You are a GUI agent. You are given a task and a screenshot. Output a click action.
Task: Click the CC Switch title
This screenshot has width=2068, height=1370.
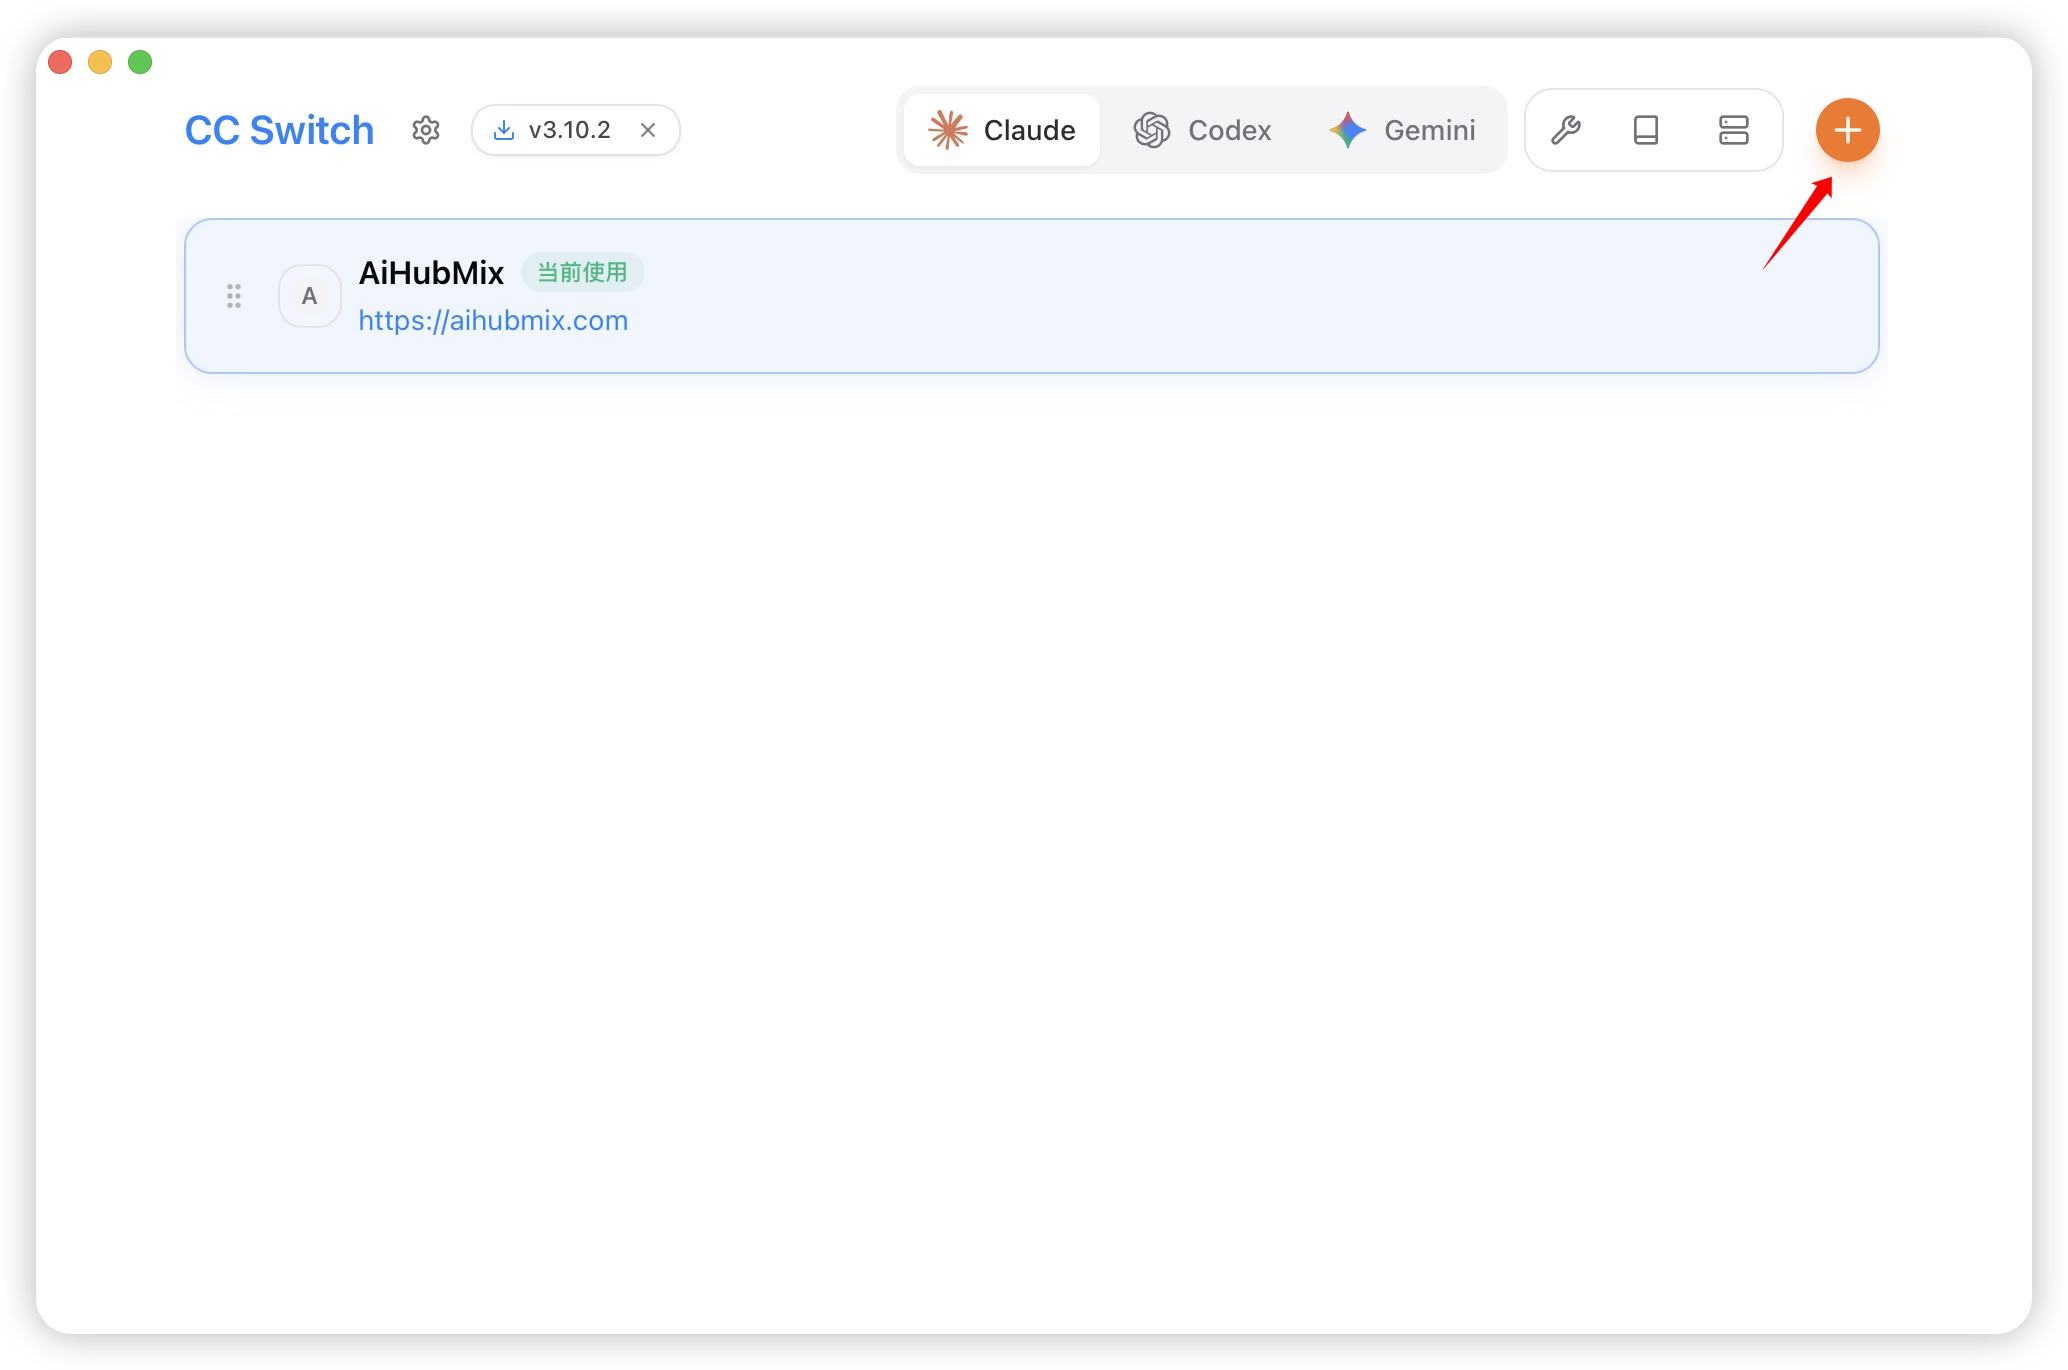tap(279, 130)
